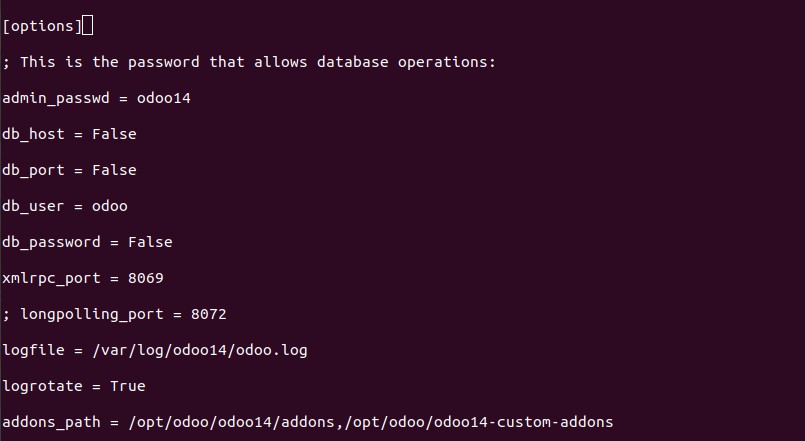Click the word password in the comment
805x441 pixels.
click(x=163, y=62)
